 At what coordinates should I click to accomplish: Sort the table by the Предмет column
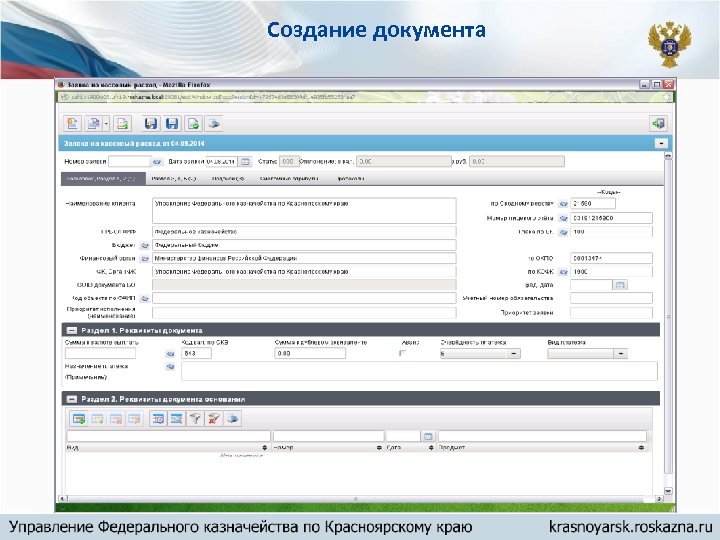[x=641, y=447]
